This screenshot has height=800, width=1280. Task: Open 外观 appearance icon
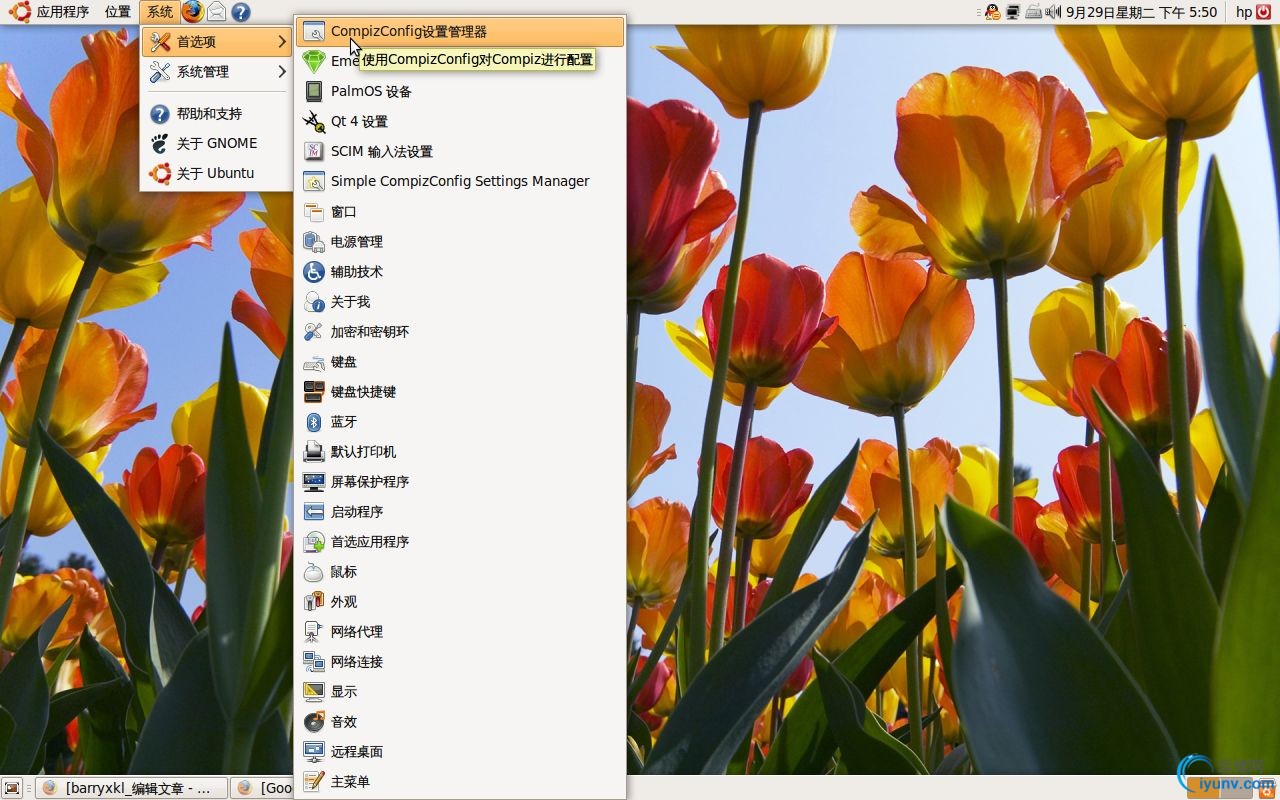[314, 602]
